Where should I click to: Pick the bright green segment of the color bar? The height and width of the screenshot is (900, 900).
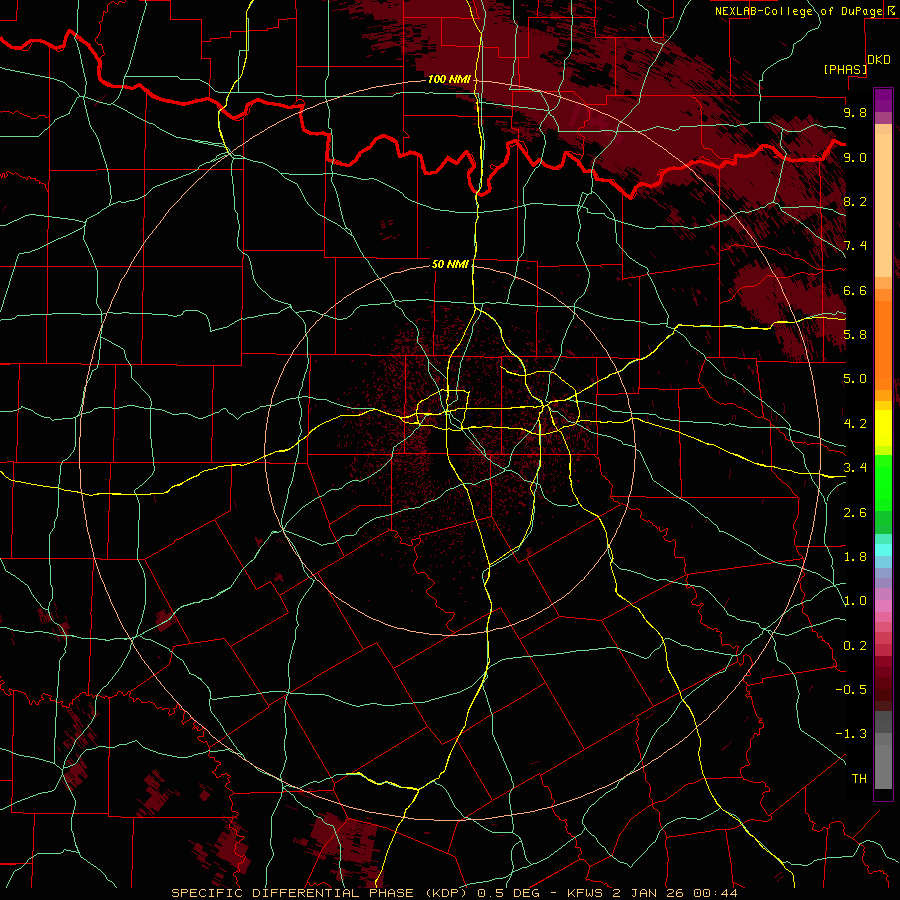883,483
